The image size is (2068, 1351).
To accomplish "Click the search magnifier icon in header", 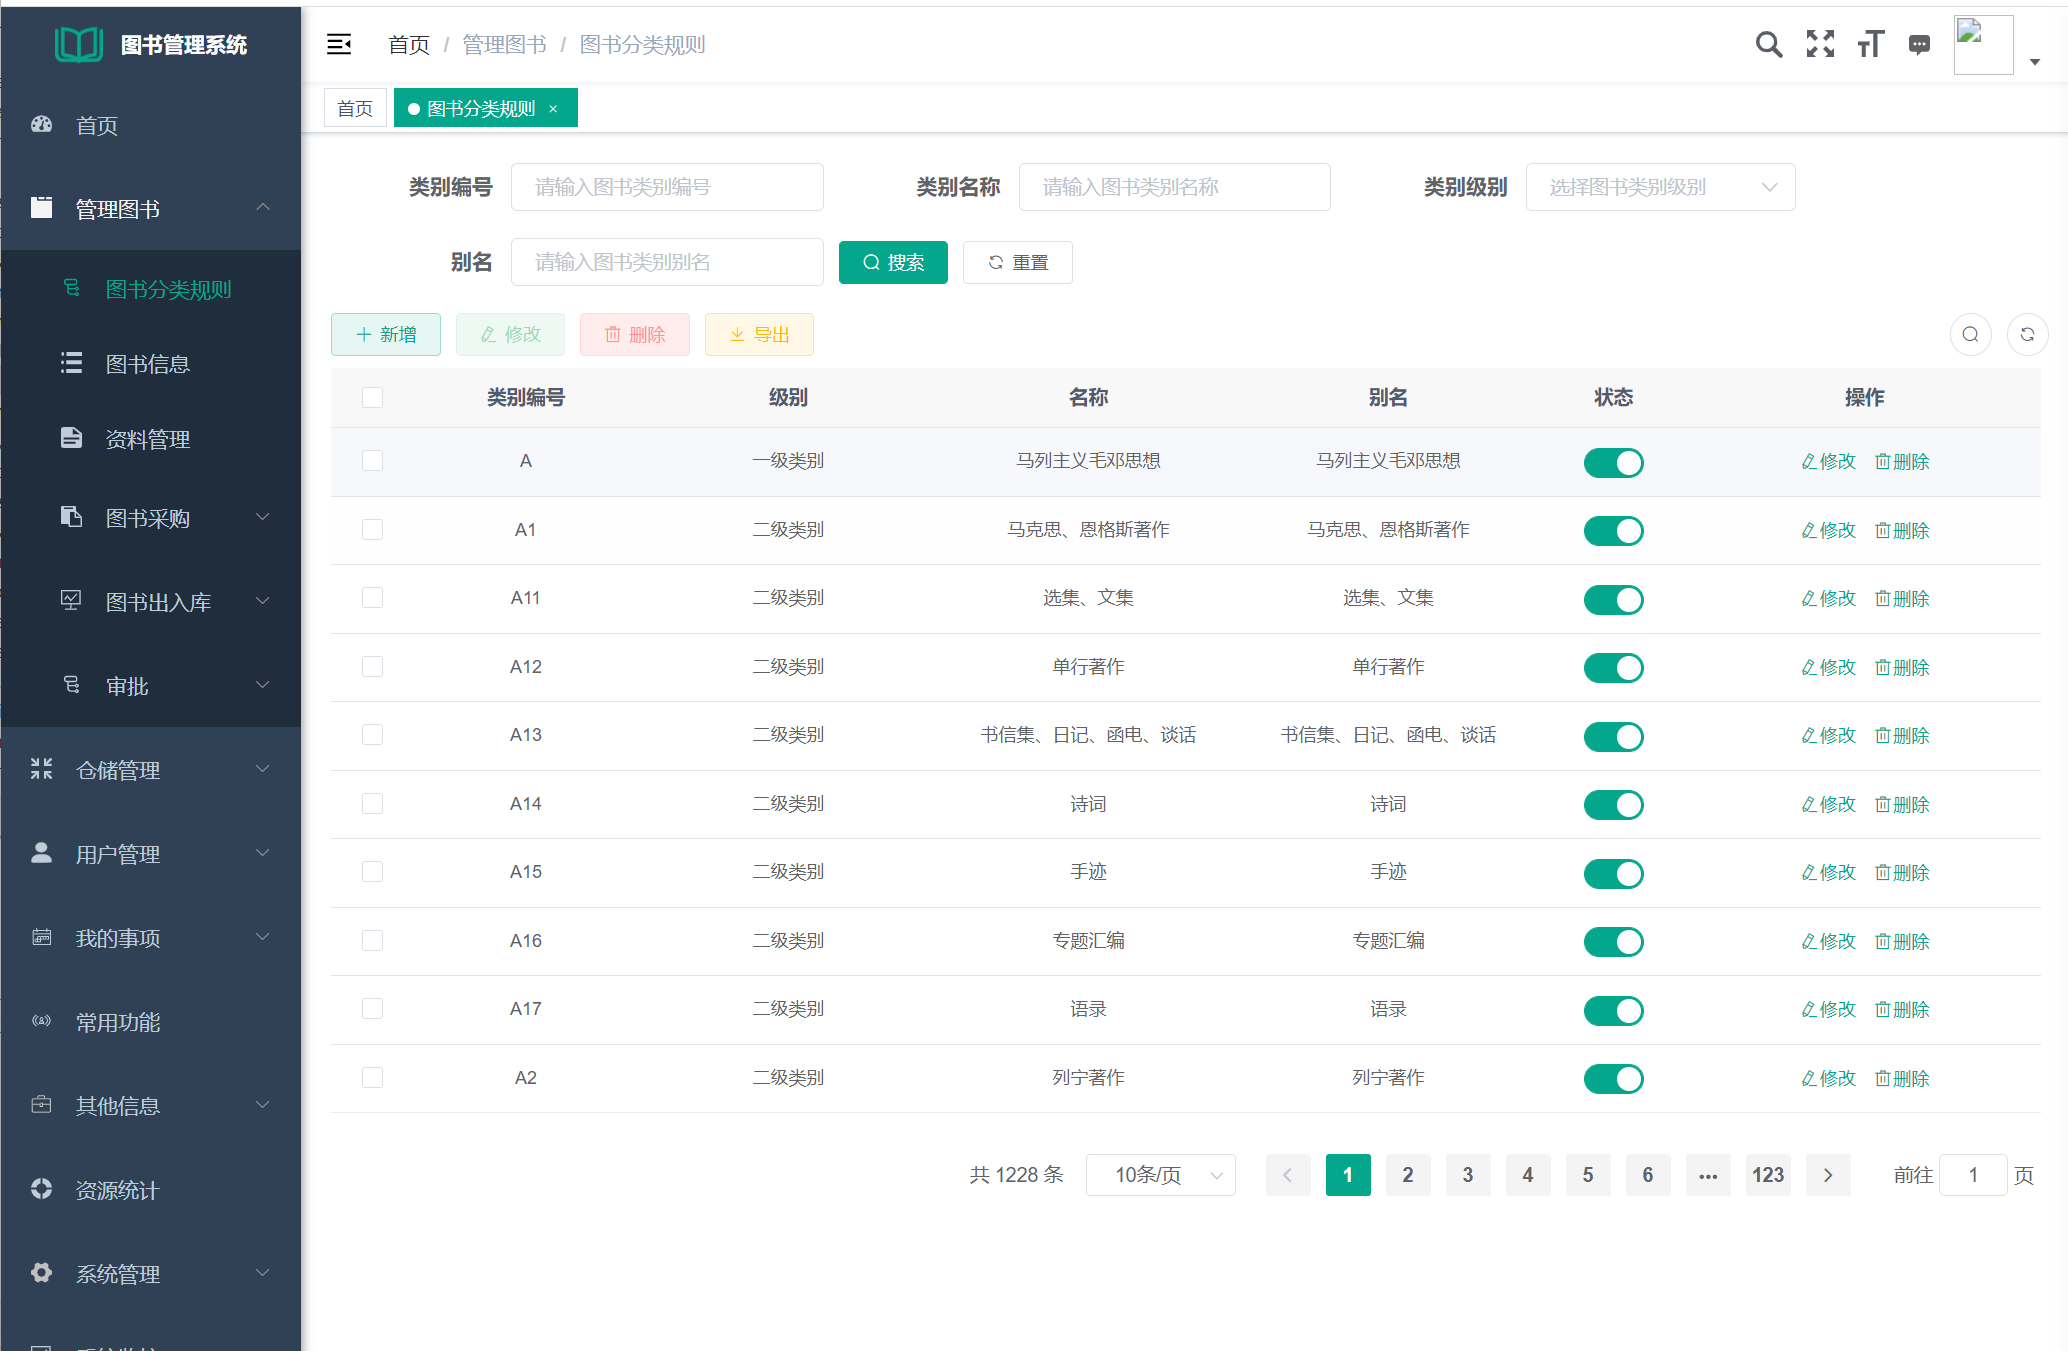I will click(x=1768, y=44).
